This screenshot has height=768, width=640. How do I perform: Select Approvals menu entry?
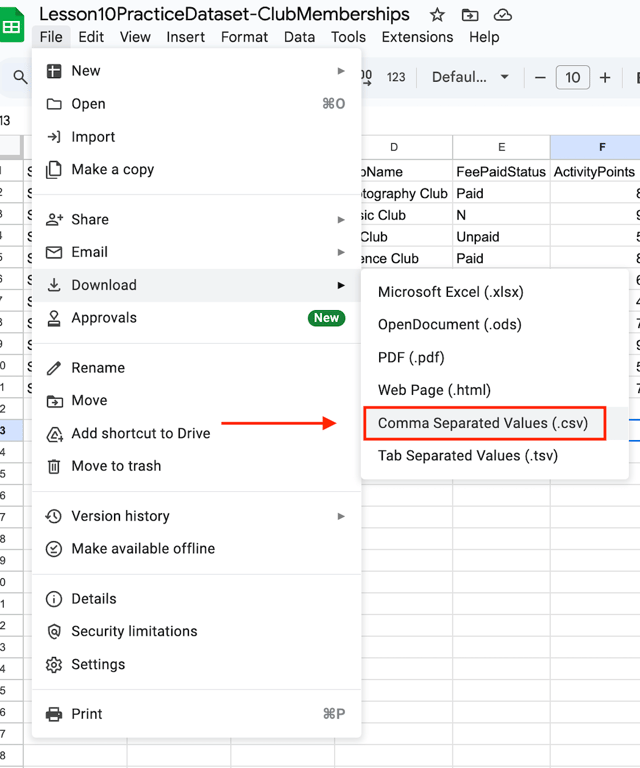point(196,318)
